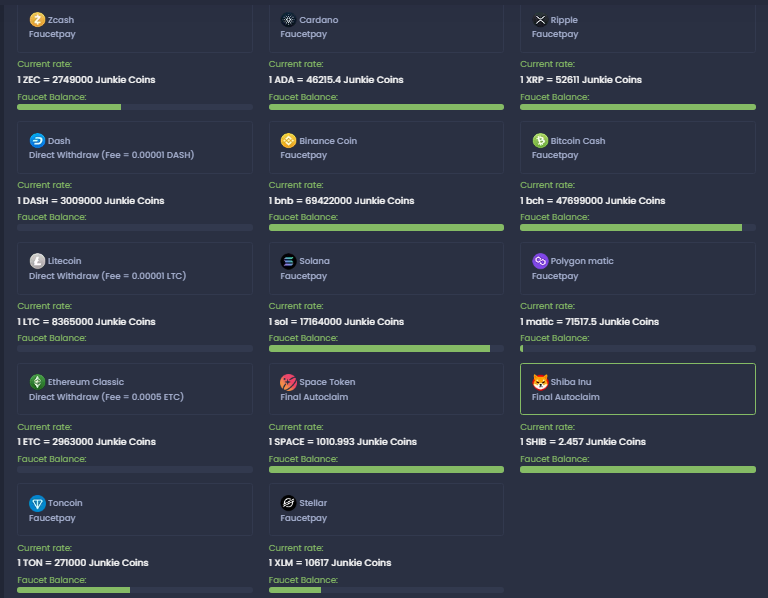
Task: Click the '1 matic = 71517.5 Junkie Coins' rate
Action: [590, 321]
